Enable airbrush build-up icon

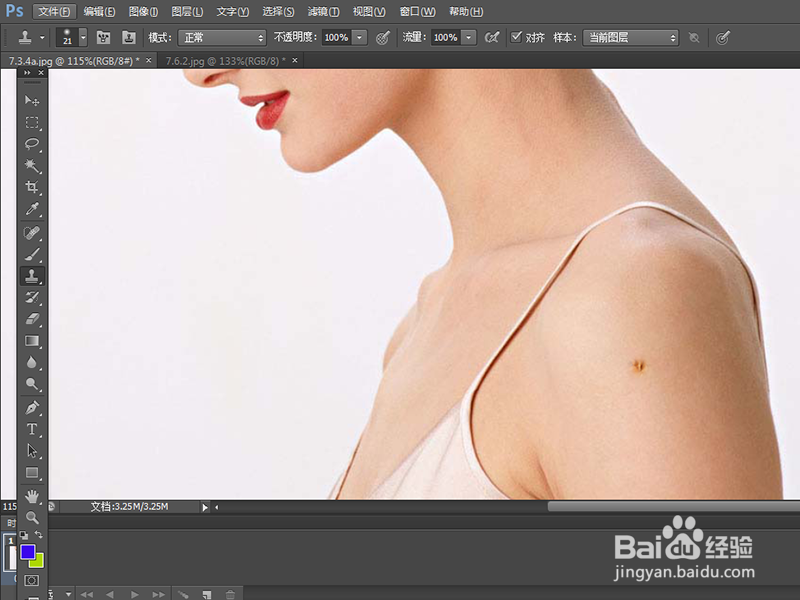492,37
